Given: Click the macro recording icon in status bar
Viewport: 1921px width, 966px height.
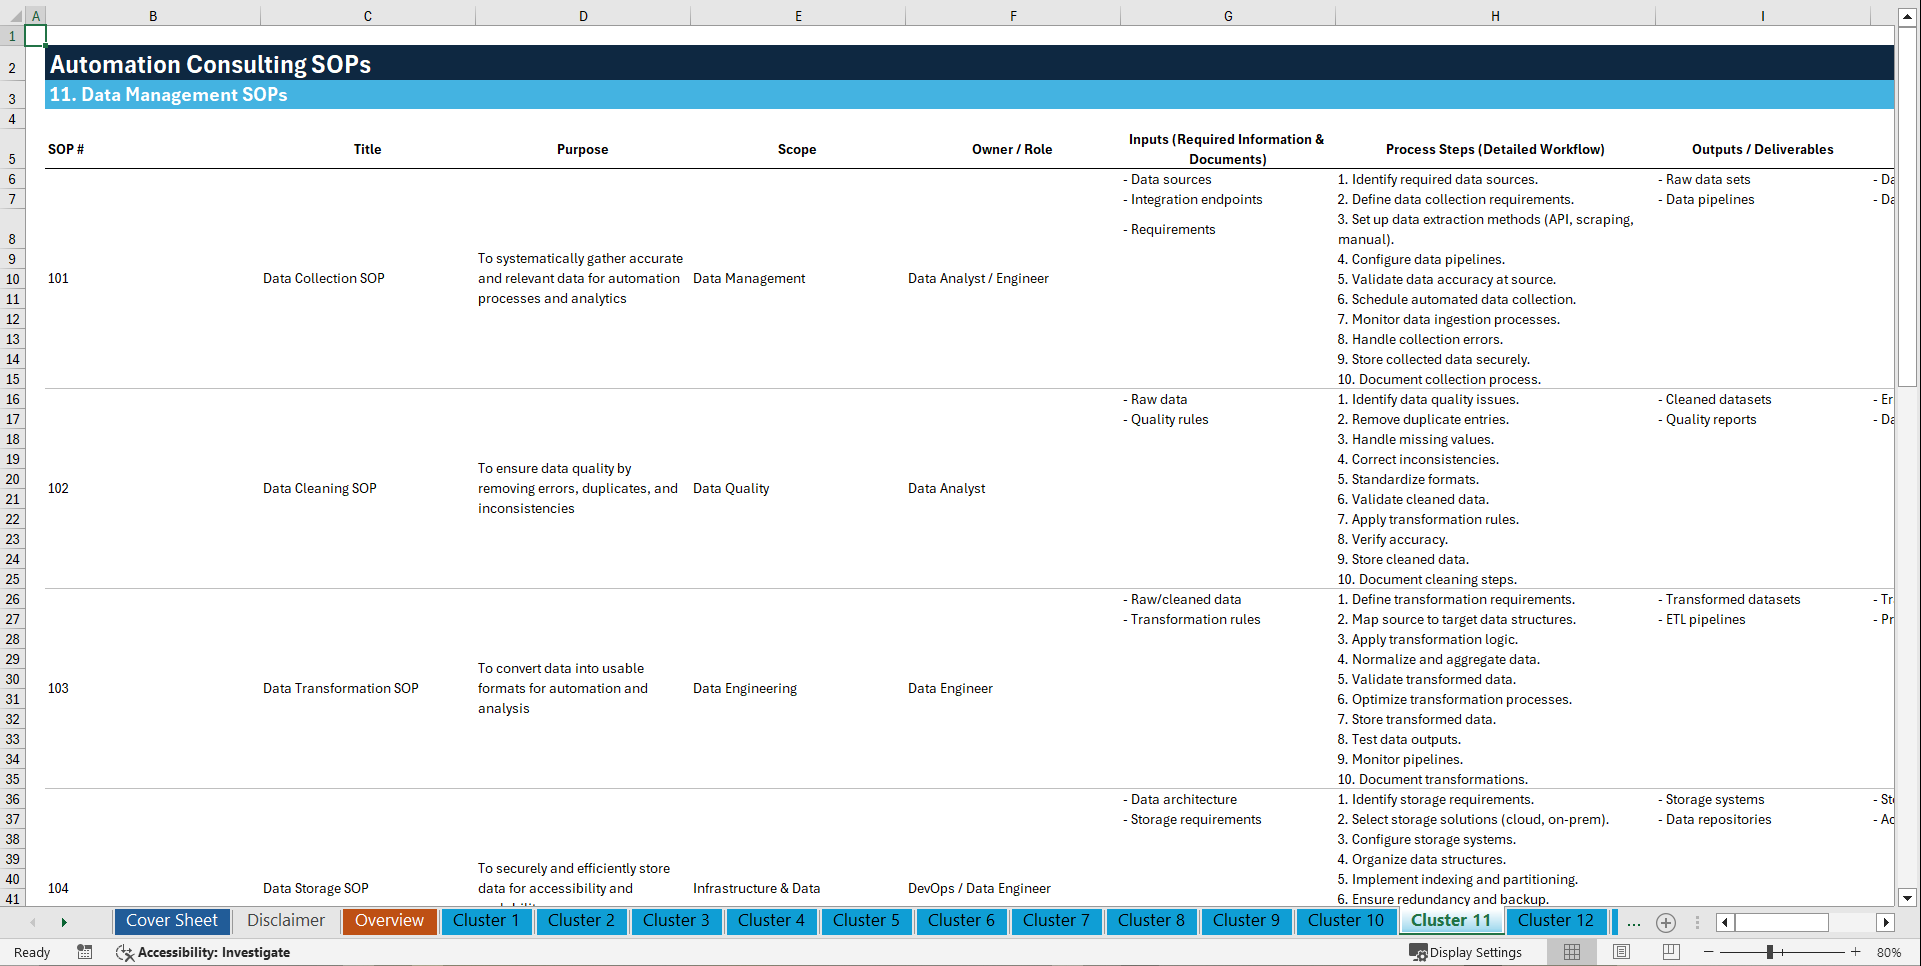Looking at the screenshot, I should click(85, 952).
